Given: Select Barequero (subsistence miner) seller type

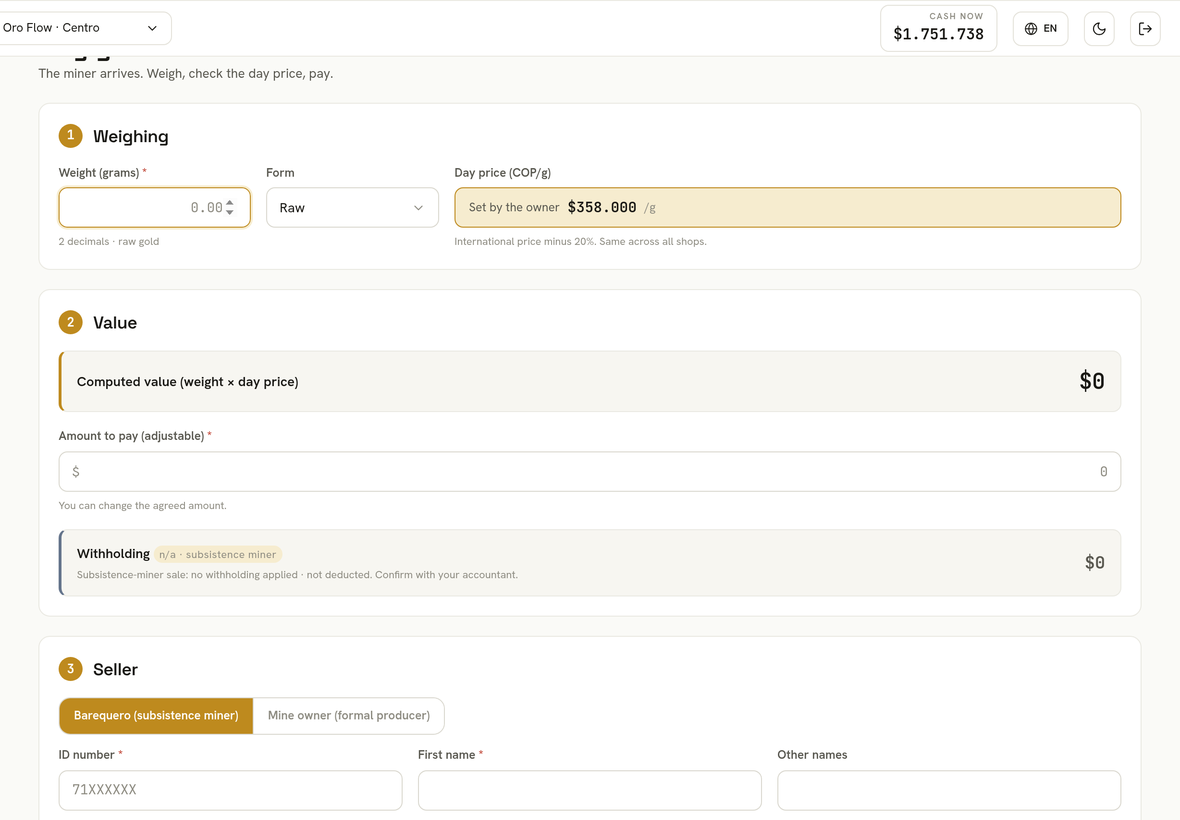Looking at the screenshot, I should pyautogui.click(x=157, y=715).
